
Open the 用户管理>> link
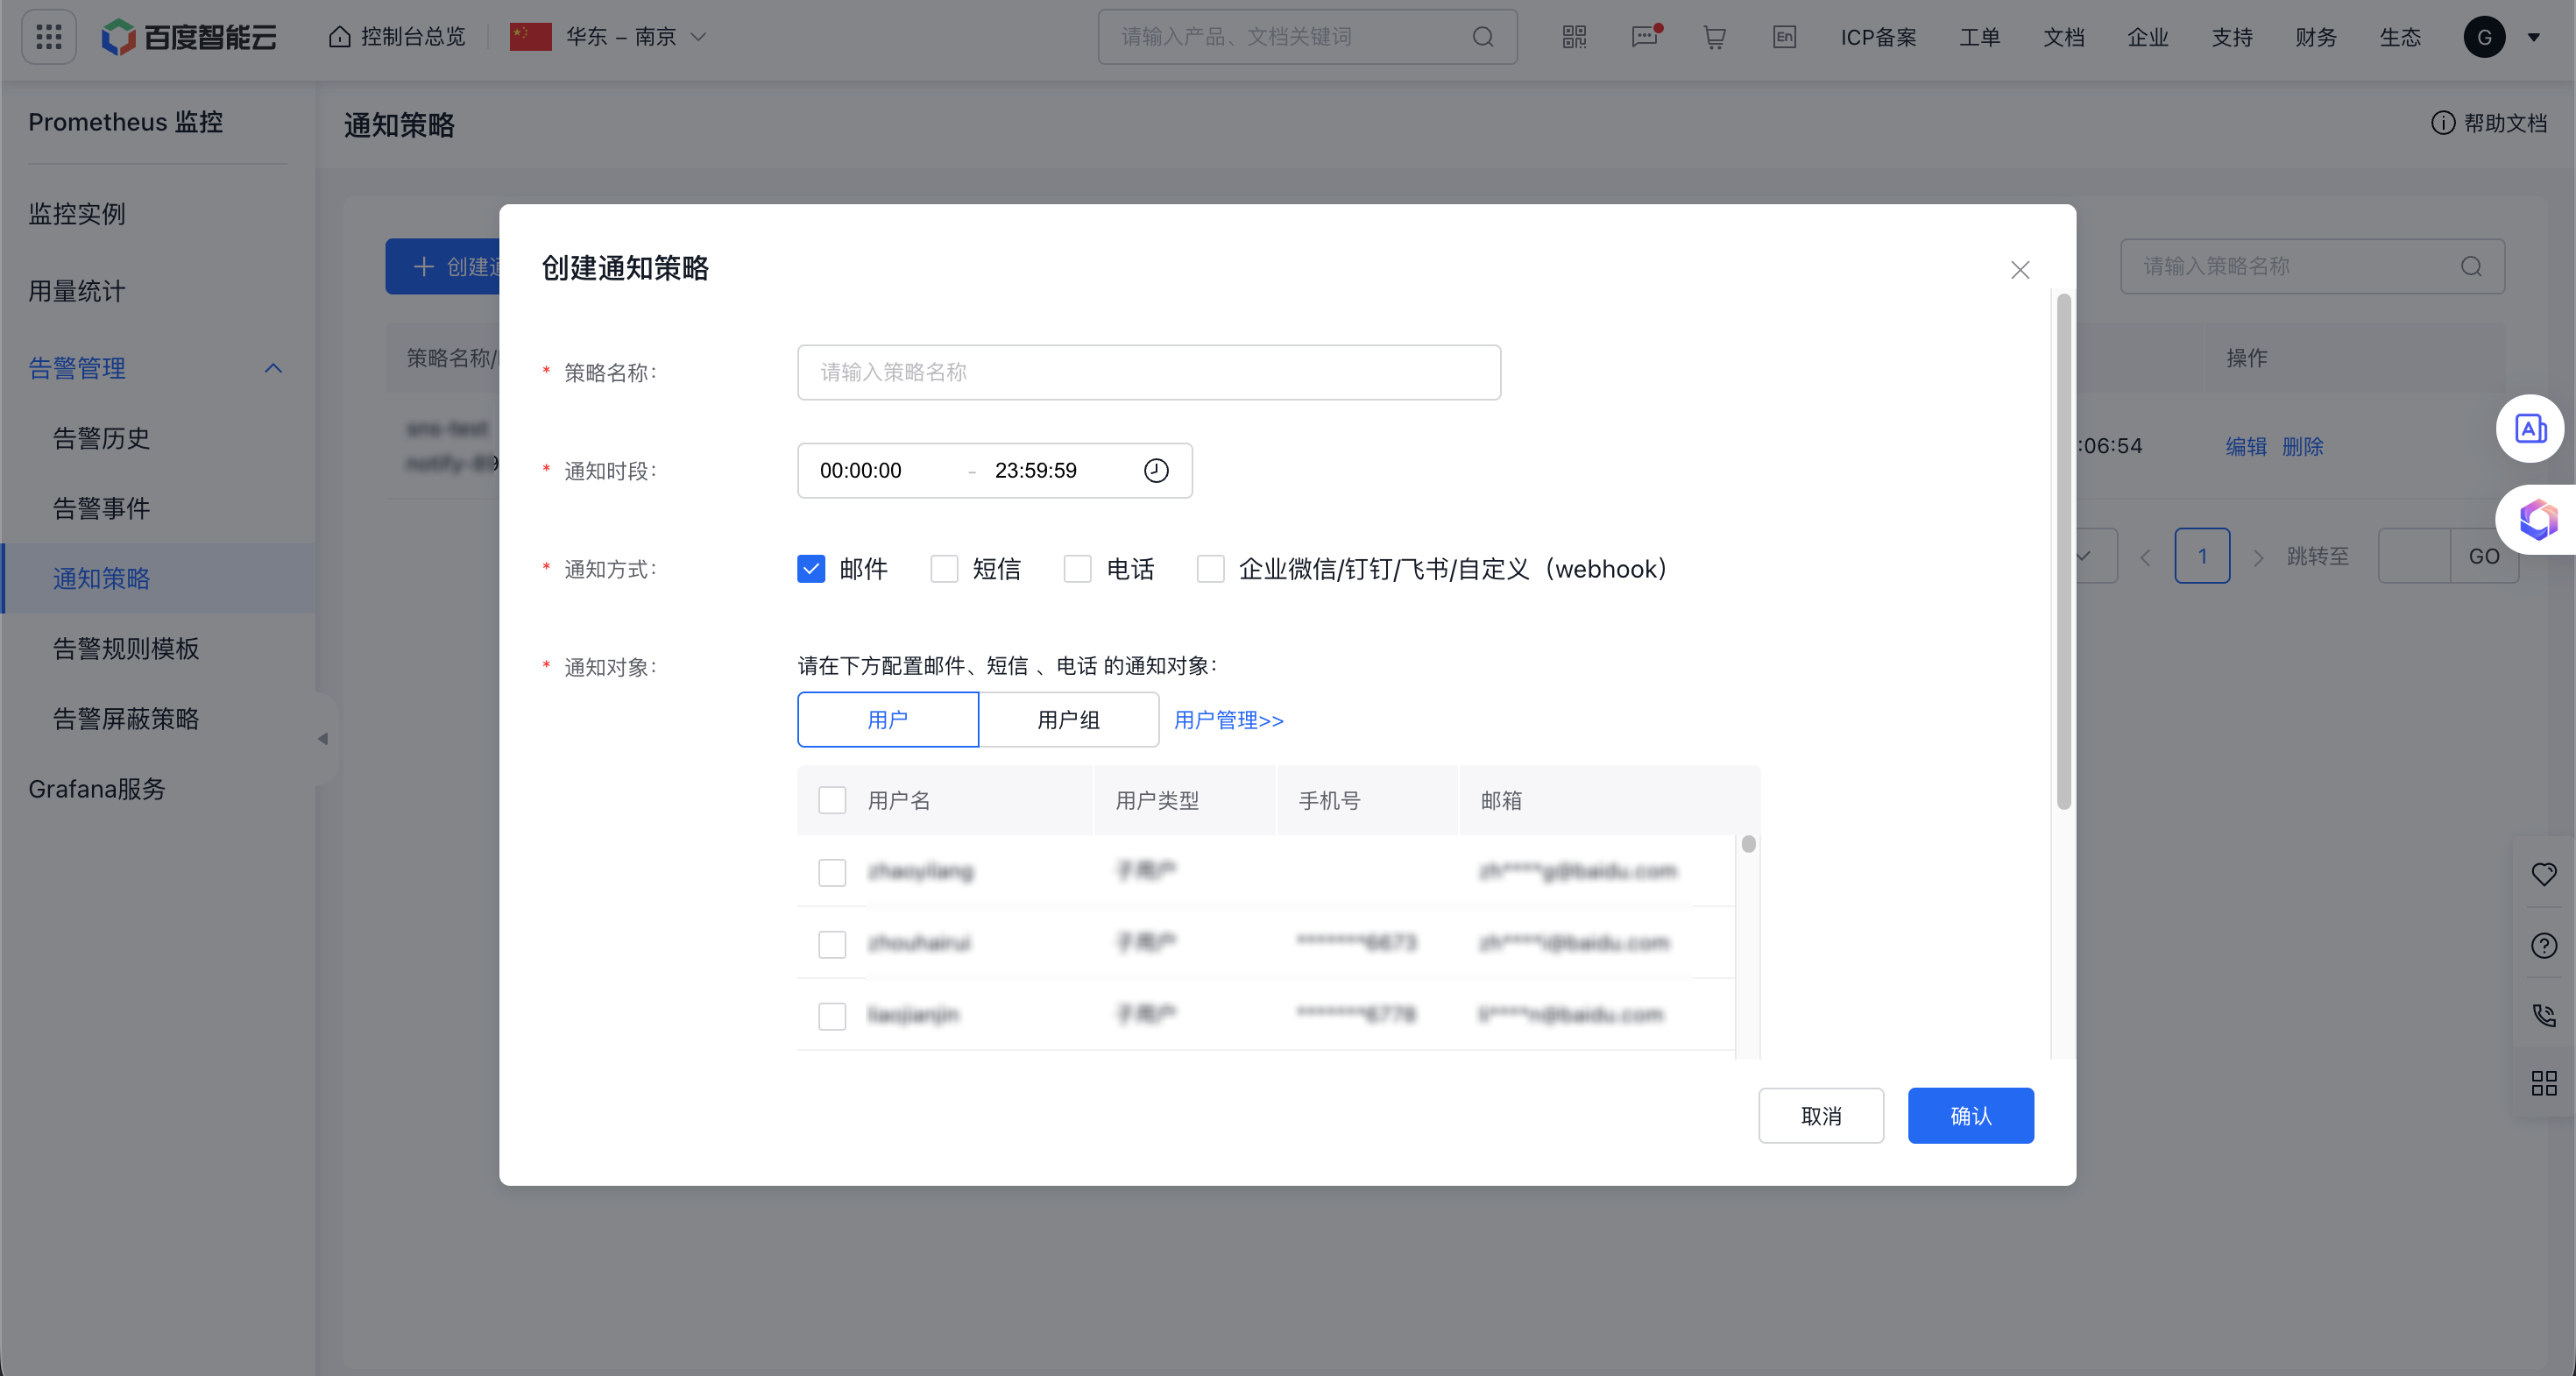coord(1228,719)
